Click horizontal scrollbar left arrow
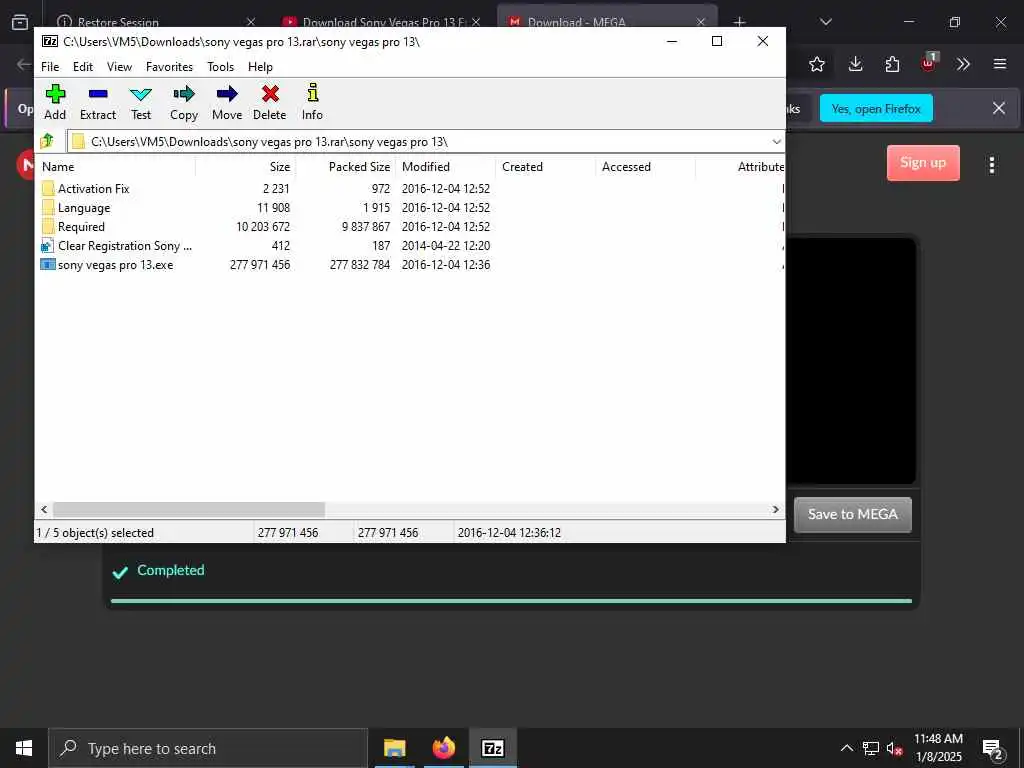The width and height of the screenshot is (1024, 768). coord(44,509)
